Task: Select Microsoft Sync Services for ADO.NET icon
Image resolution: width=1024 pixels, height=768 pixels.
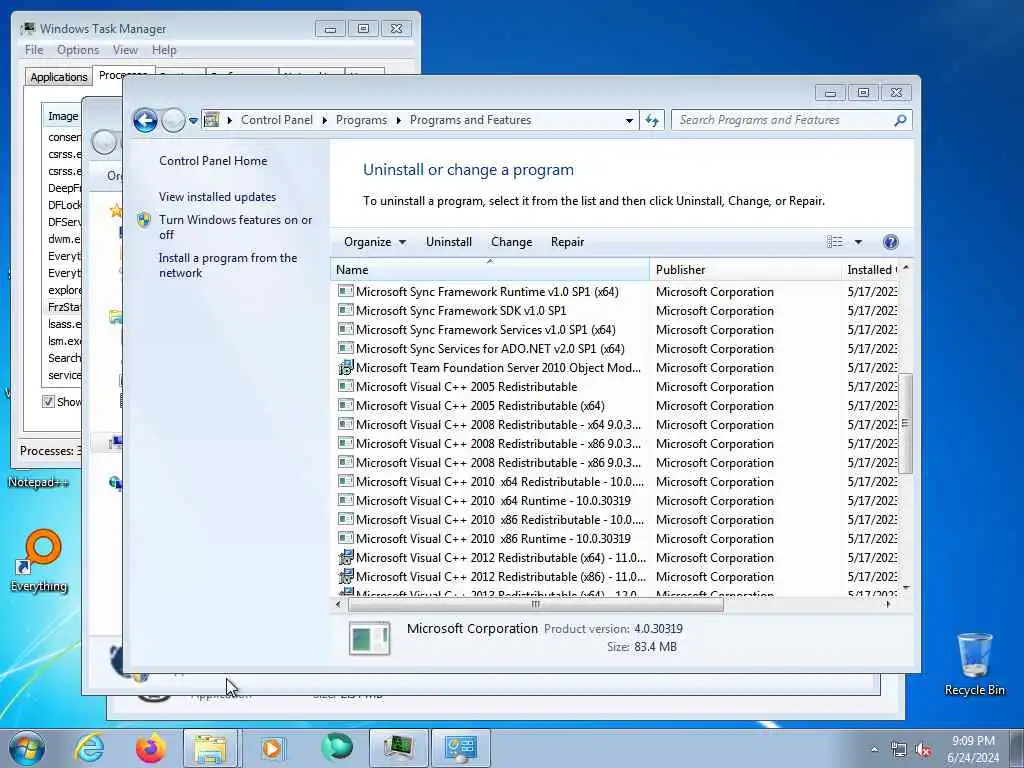Action: point(345,348)
